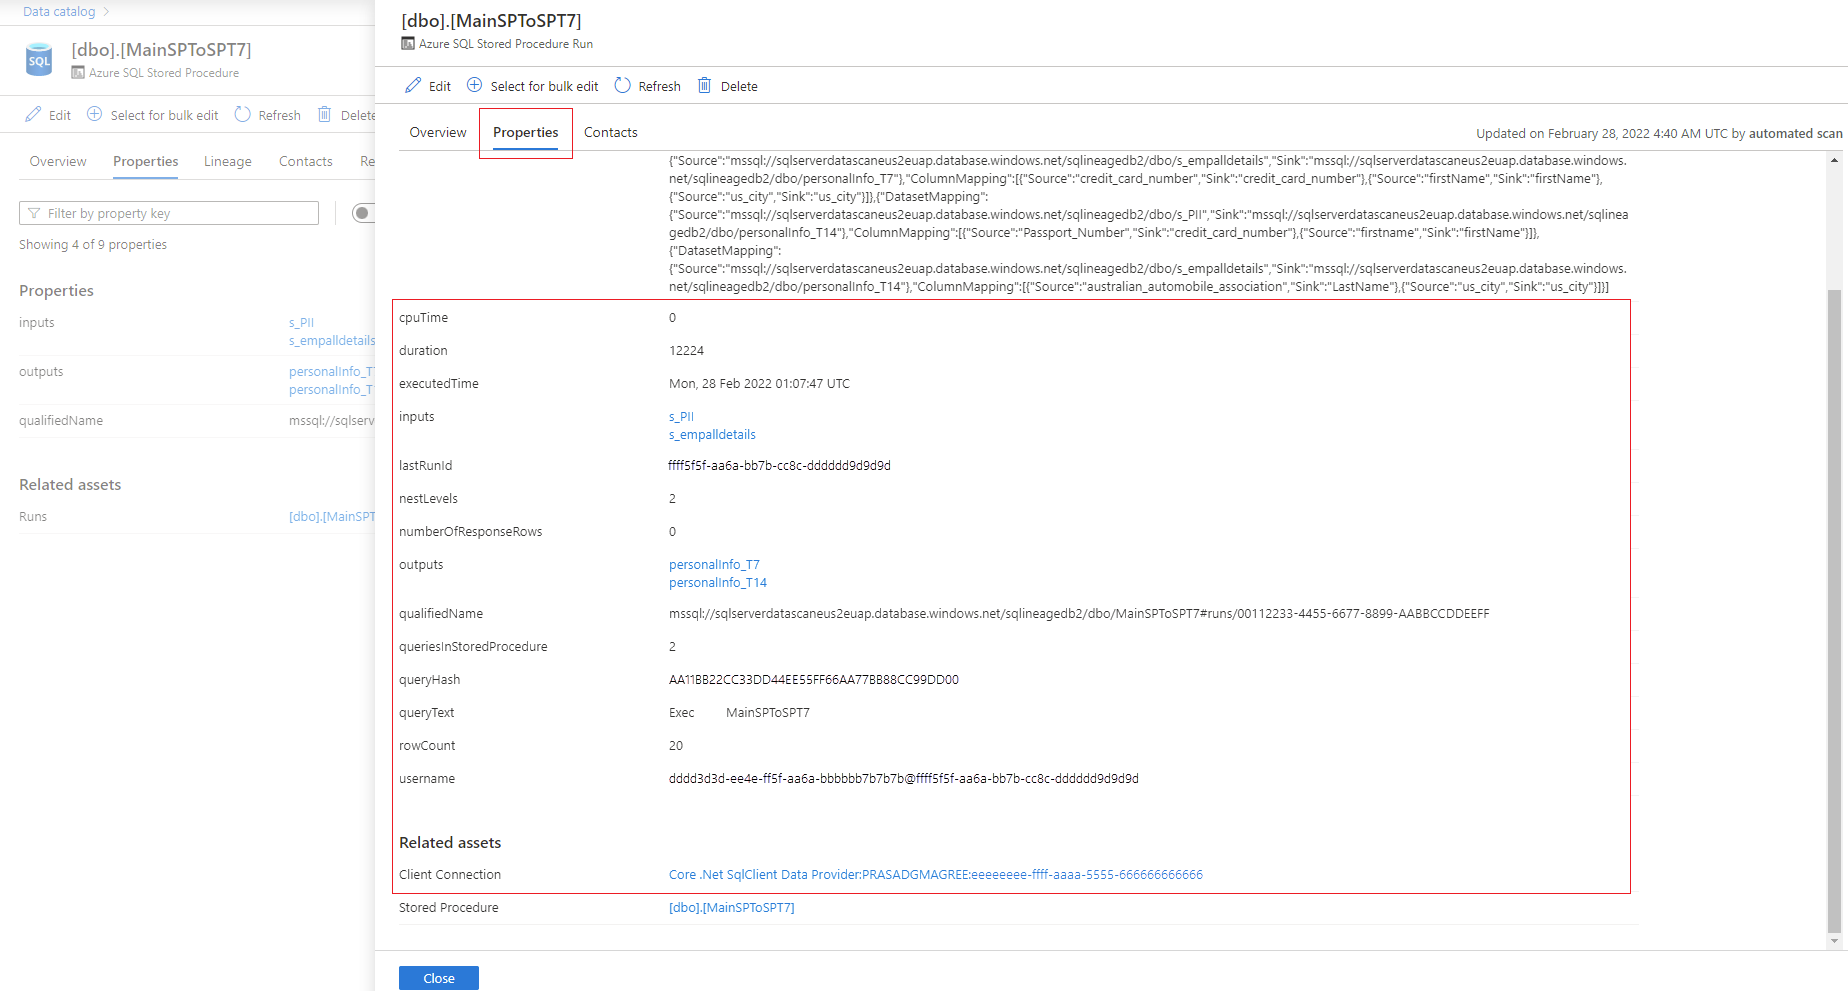
Task: Switch to the Properties tab in the run panel
Action: click(x=526, y=133)
